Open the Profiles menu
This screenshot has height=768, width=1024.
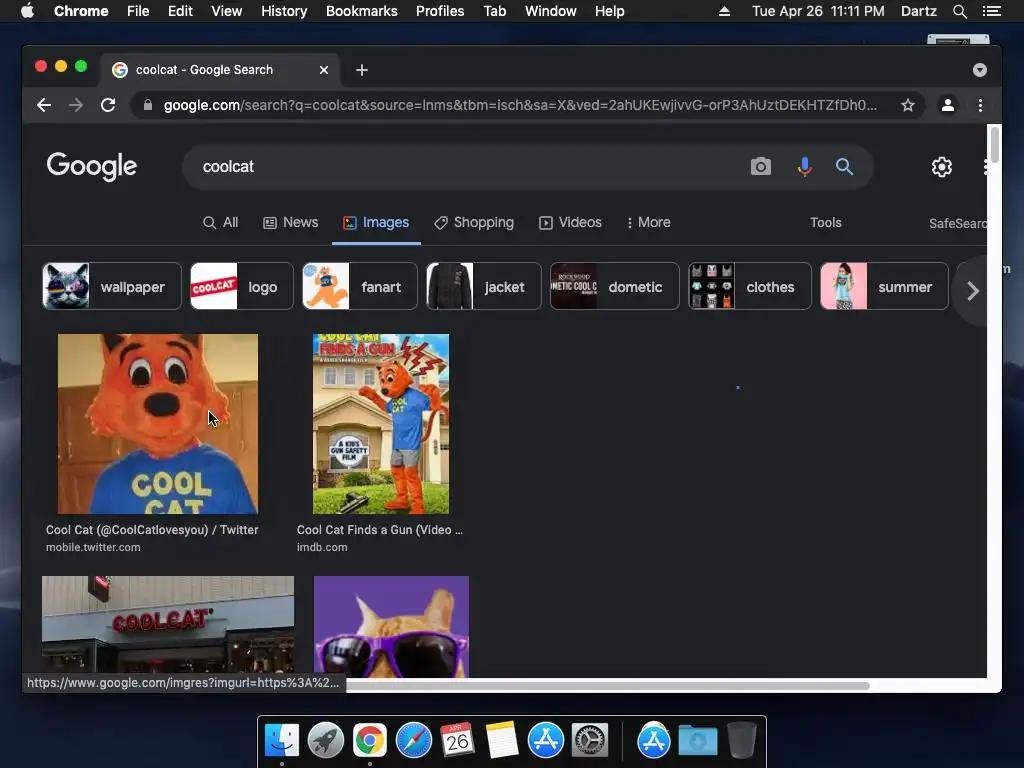tap(440, 11)
